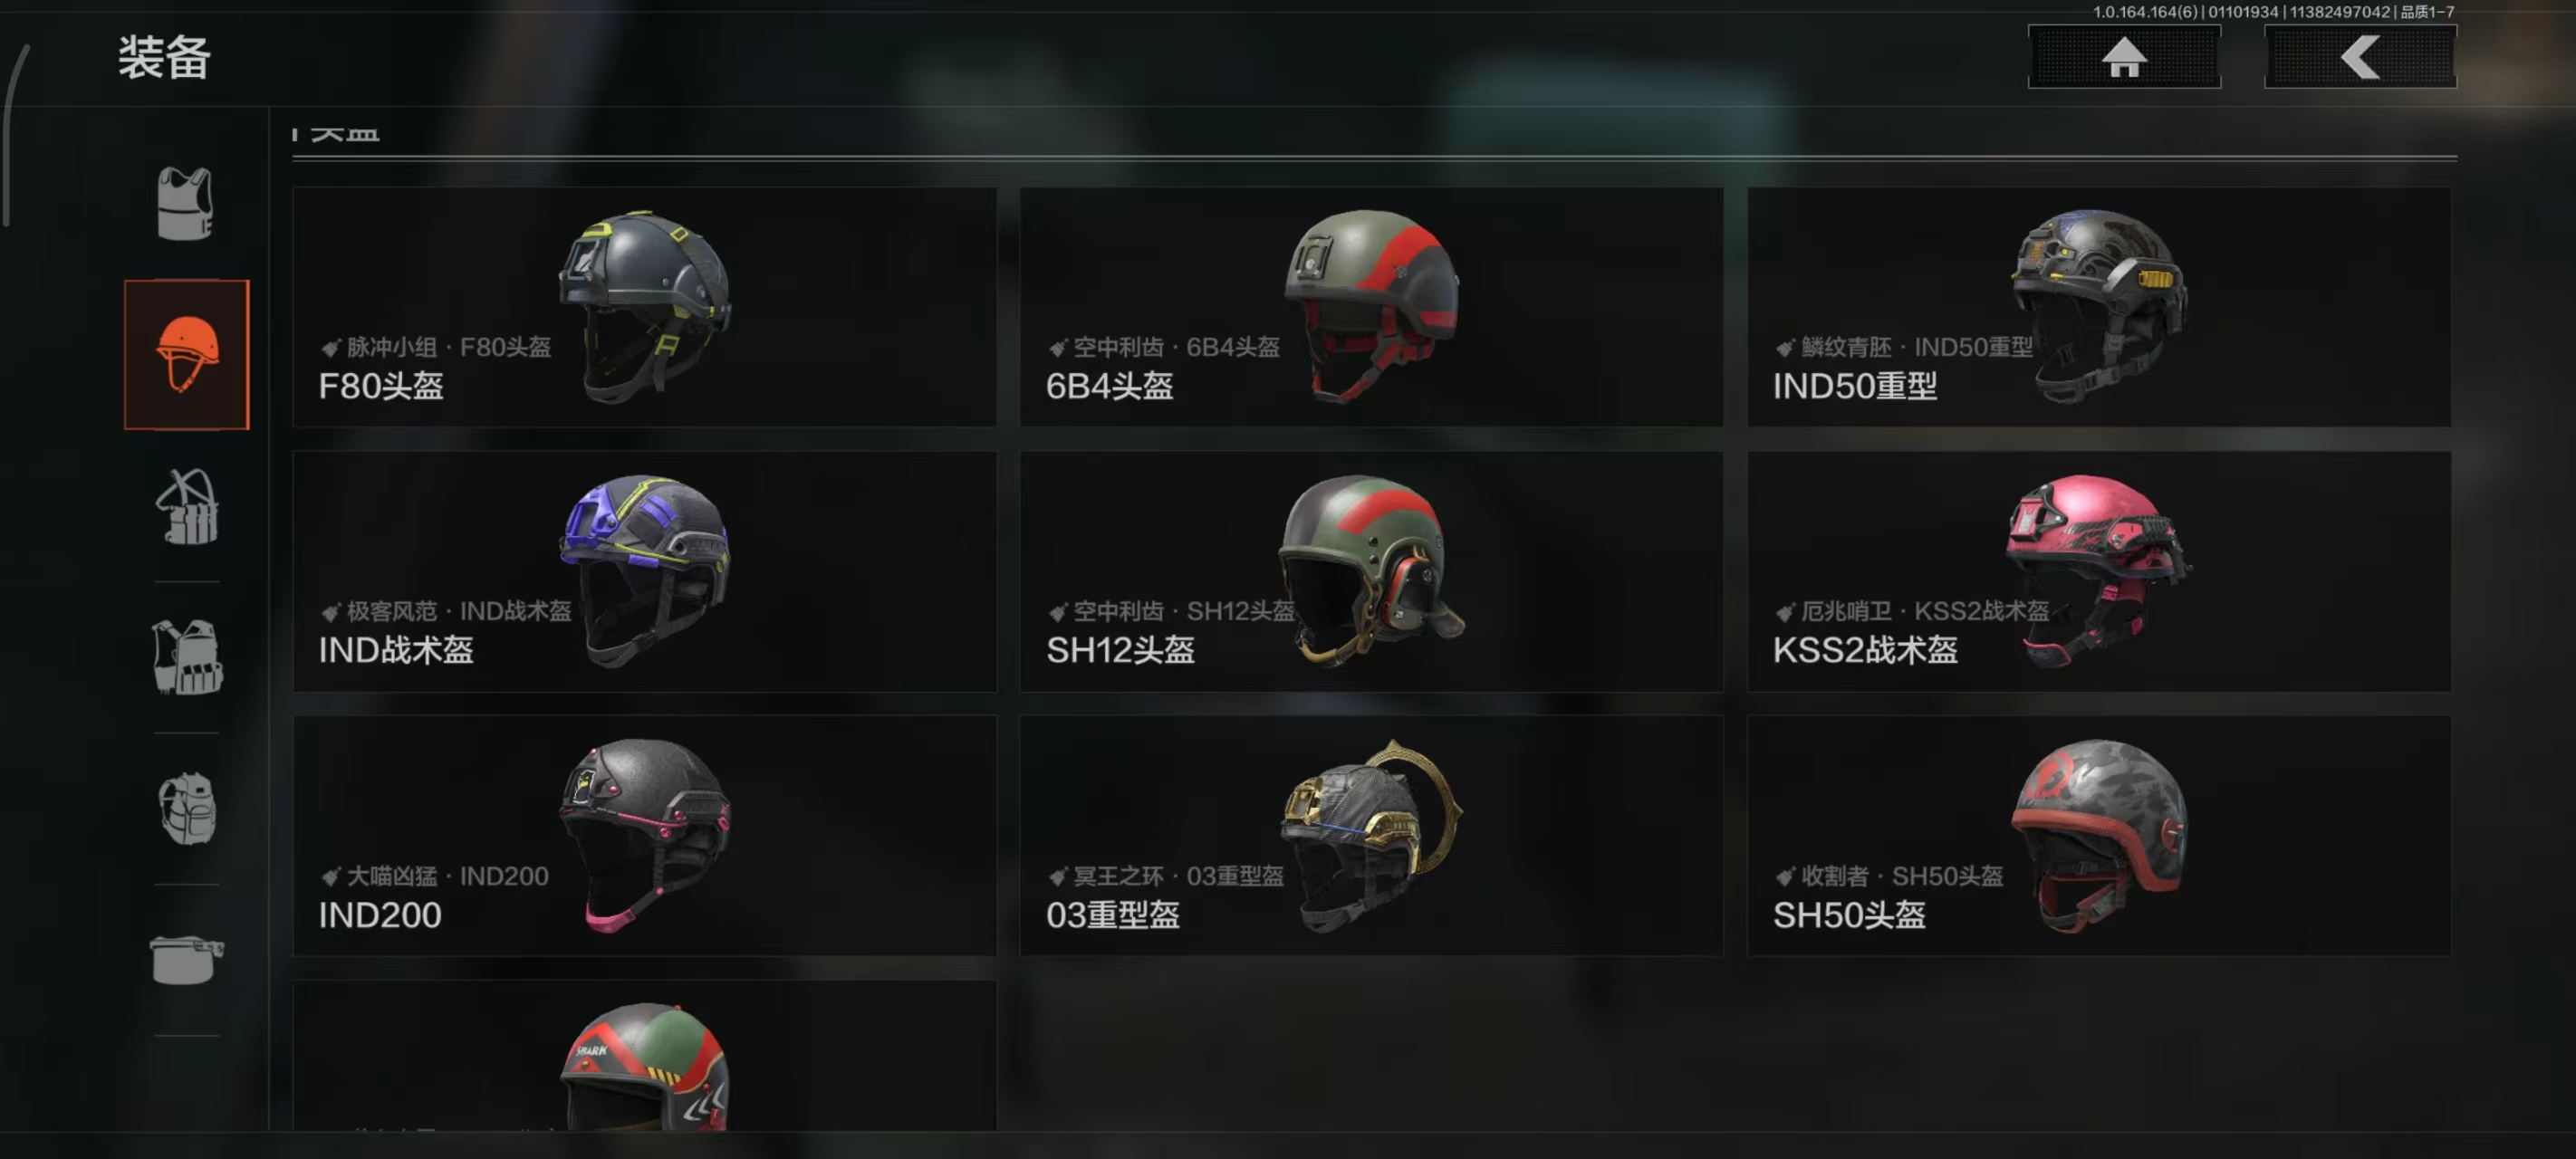Click the version info text at top
The width and height of the screenshot is (2576, 1159).
(2273, 12)
